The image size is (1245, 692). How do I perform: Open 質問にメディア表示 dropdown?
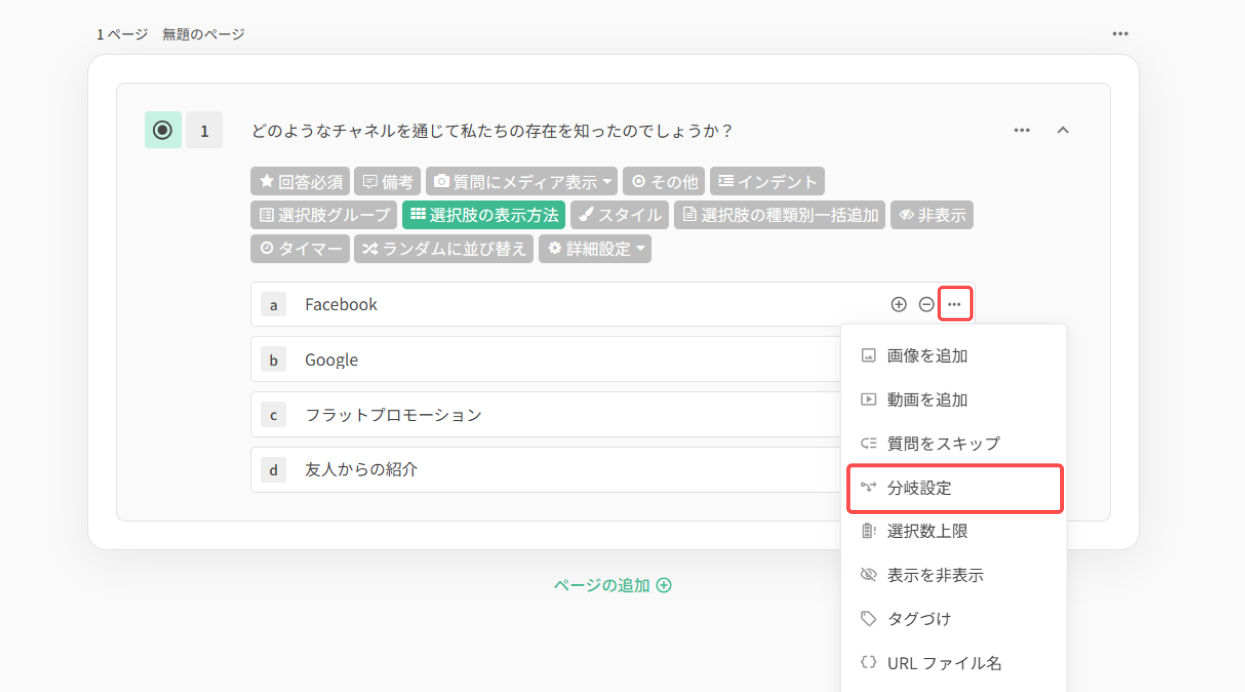(522, 182)
